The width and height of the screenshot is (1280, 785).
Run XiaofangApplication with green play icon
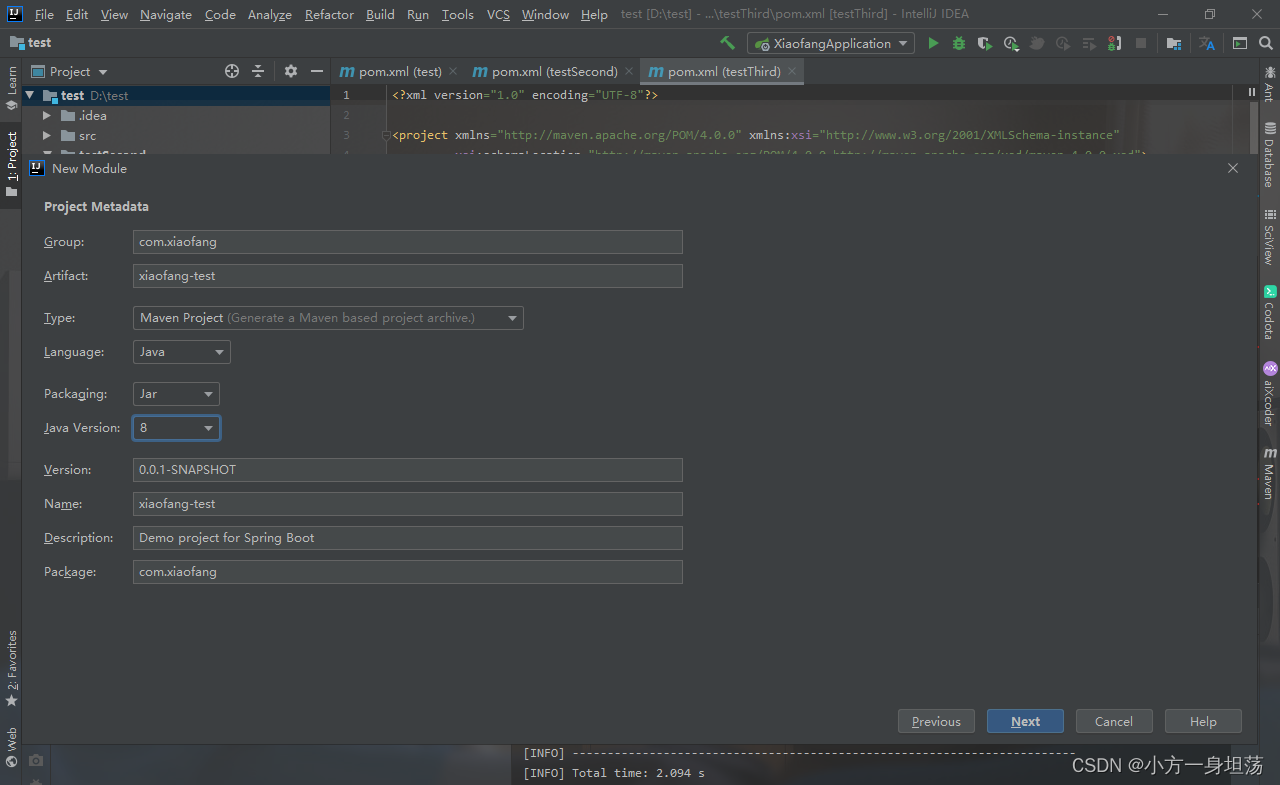933,43
